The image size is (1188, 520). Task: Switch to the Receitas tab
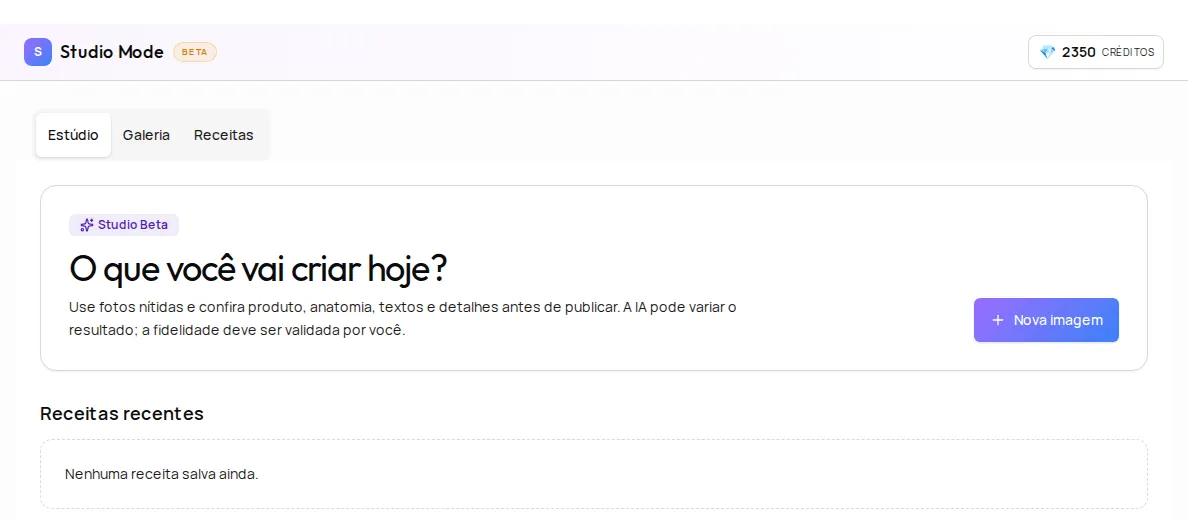(224, 135)
